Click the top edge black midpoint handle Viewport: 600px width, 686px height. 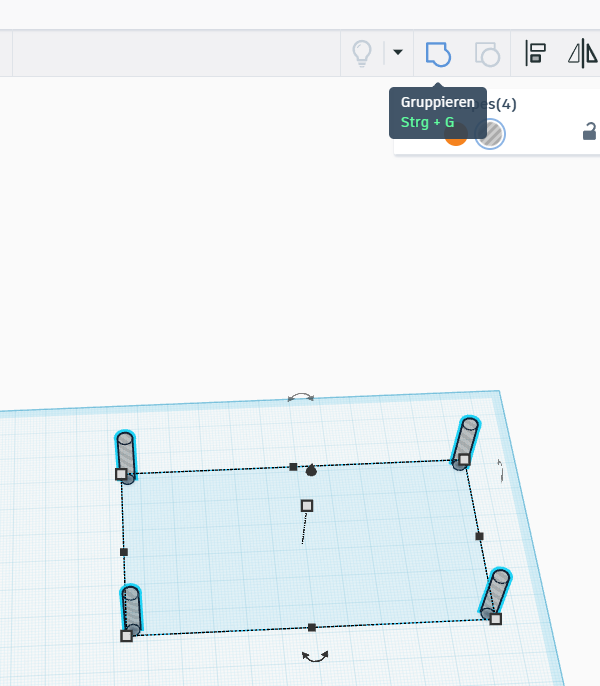point(293,467)
